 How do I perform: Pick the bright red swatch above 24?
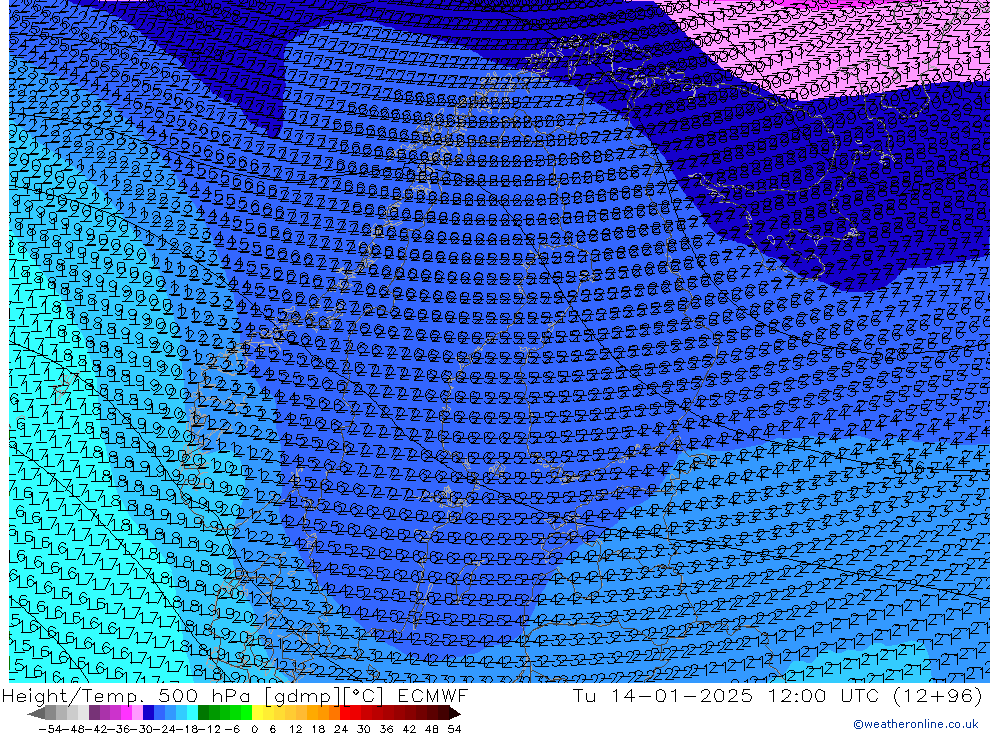[x=345, y=713]
